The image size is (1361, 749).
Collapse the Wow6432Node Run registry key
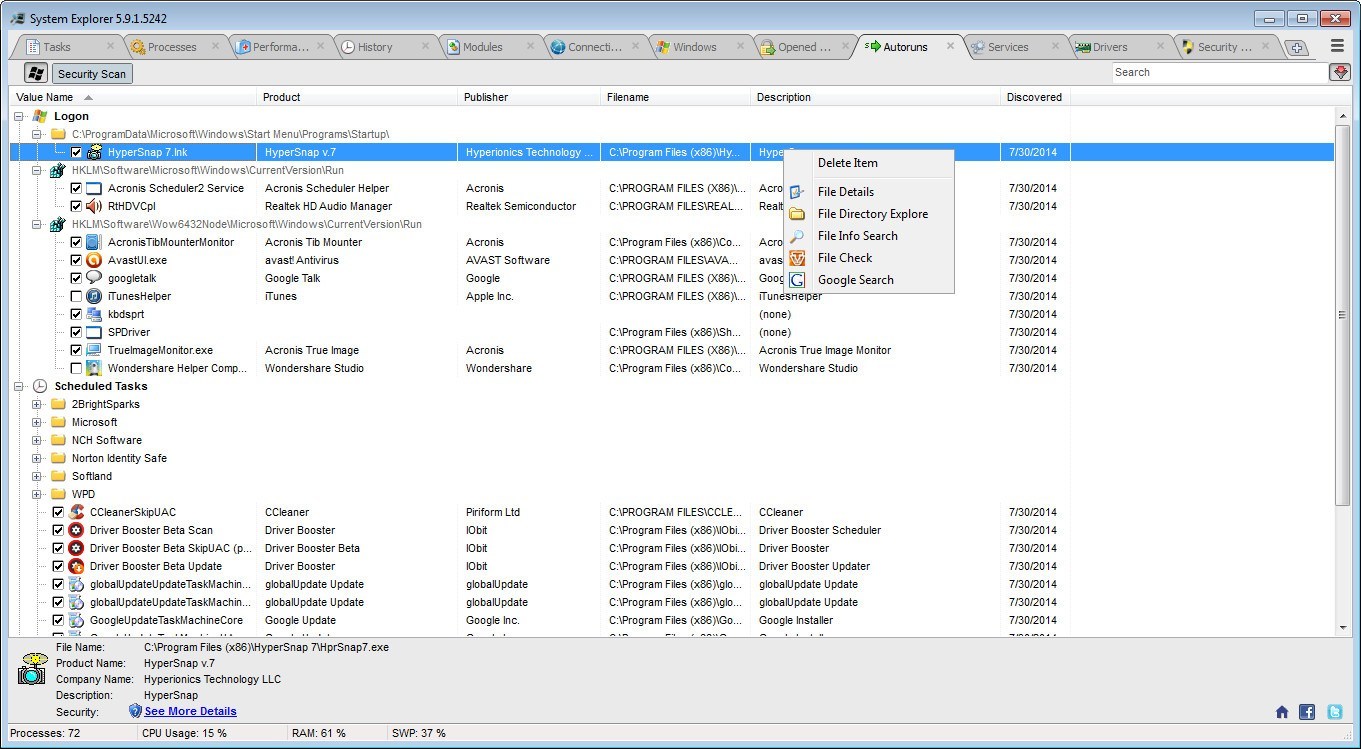(x=37, y=224)
